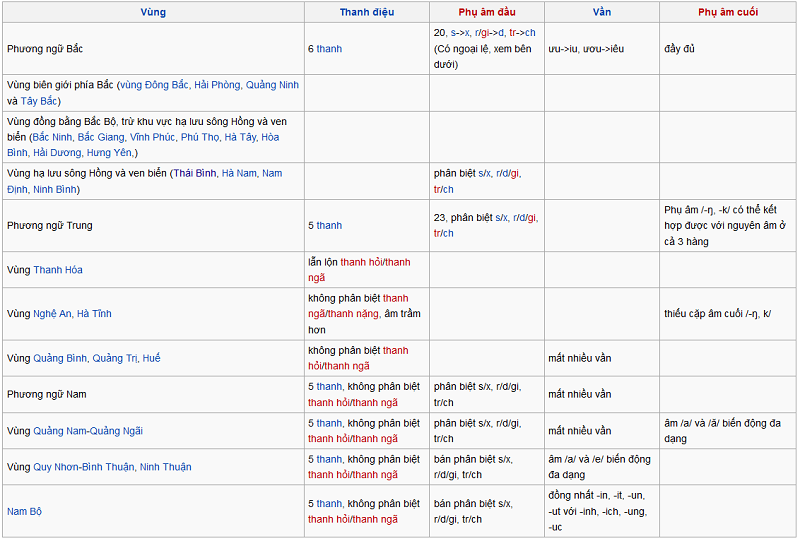Open the Ninh Thuận link
This screenshot has width=800, height=541.
pyautogui.click(x=166, y=467)
